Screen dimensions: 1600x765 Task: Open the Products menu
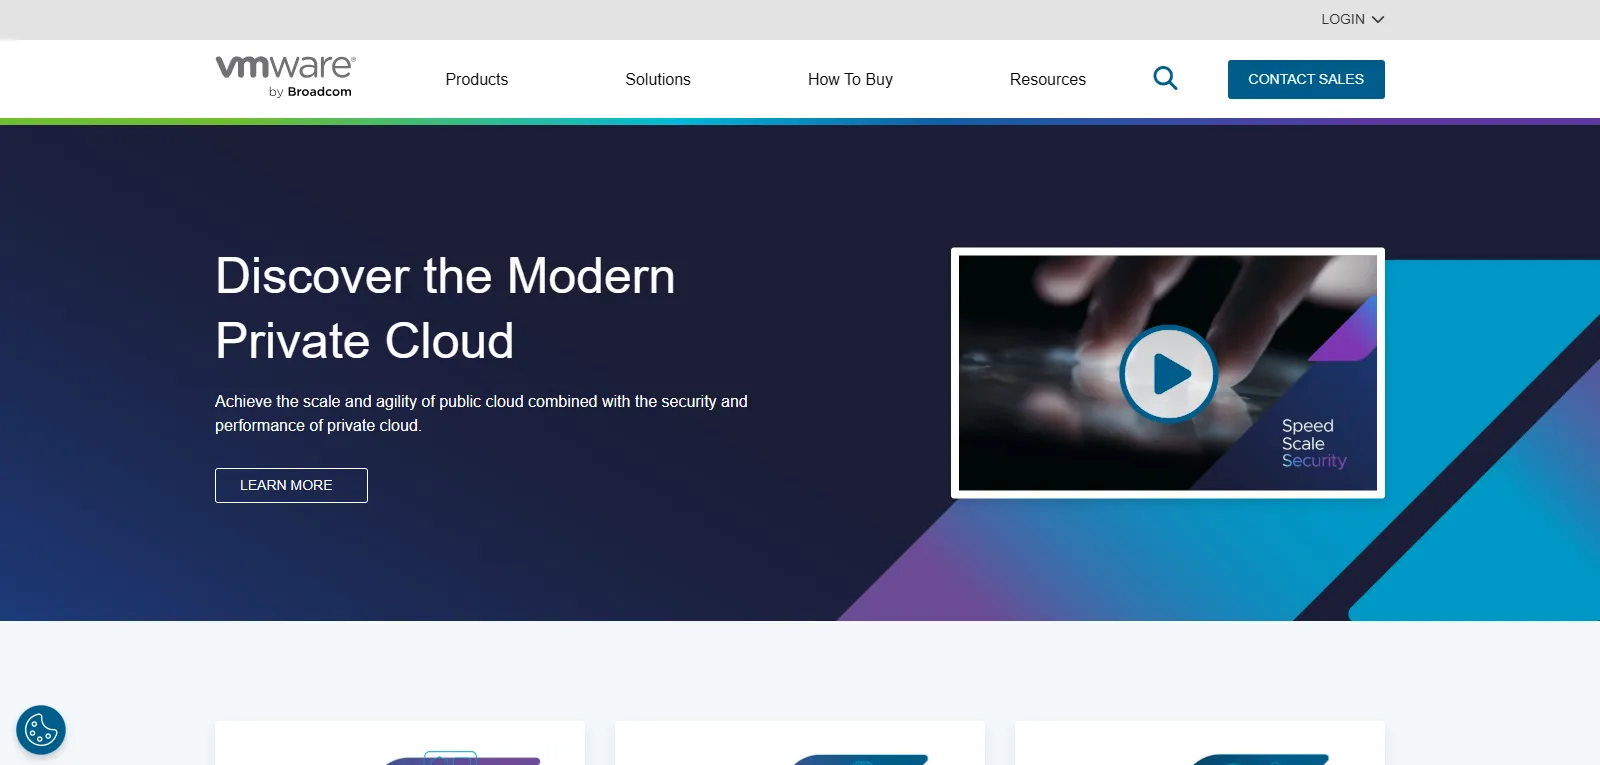[x=476, y=79]
